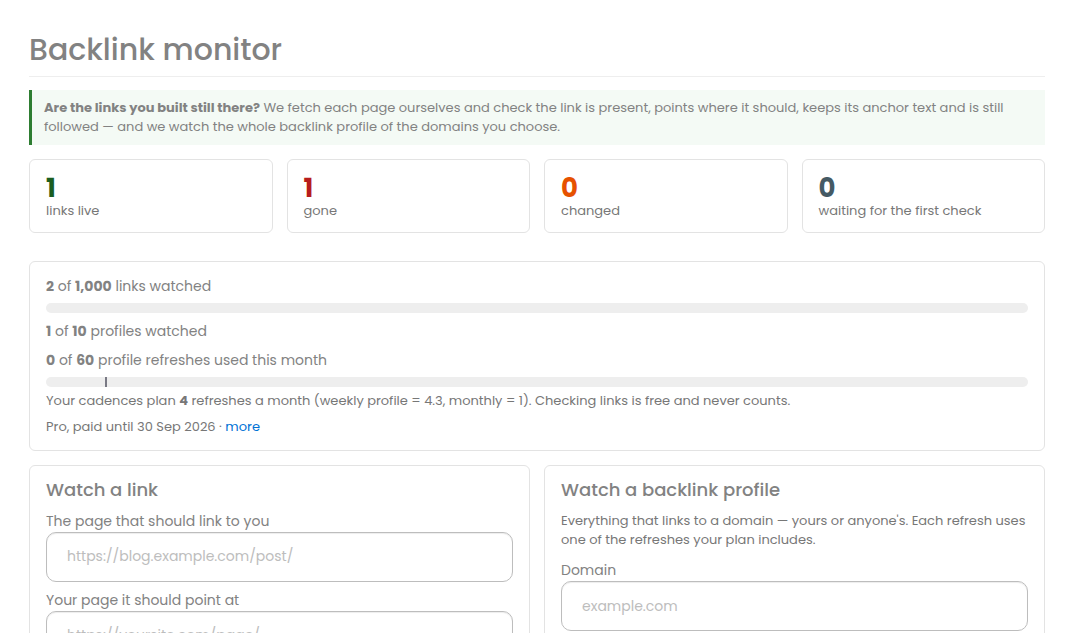Click the 'Your page it should point at' field
1074x633 pixels.
coord(279,622)
